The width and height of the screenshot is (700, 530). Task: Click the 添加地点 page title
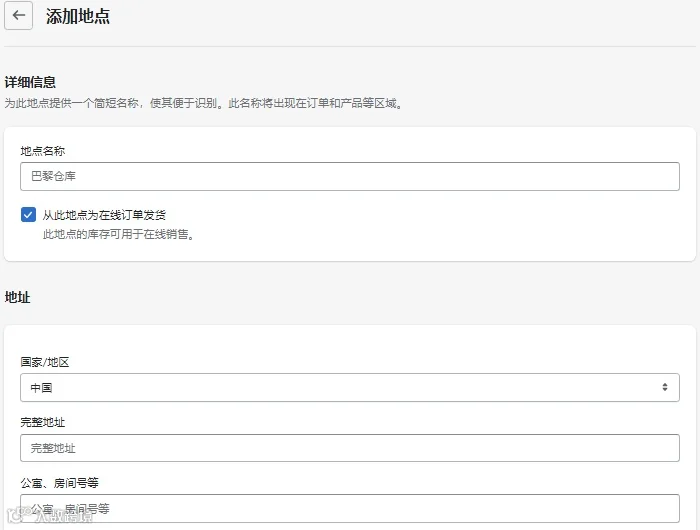click(x=78, y=17)
